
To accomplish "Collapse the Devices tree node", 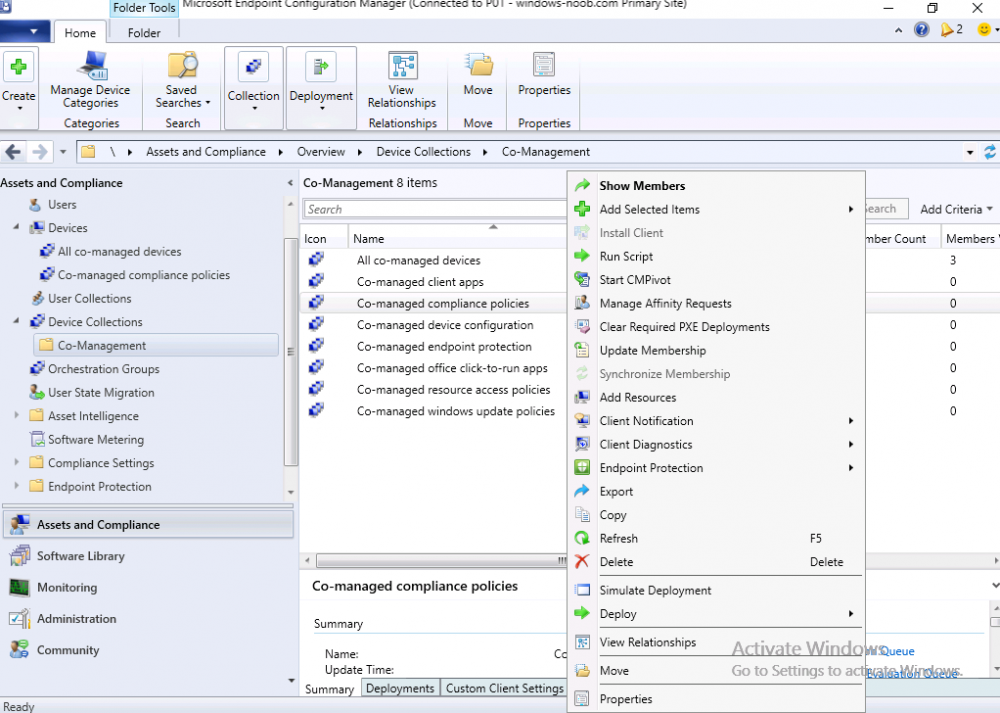I will [16, 228].
